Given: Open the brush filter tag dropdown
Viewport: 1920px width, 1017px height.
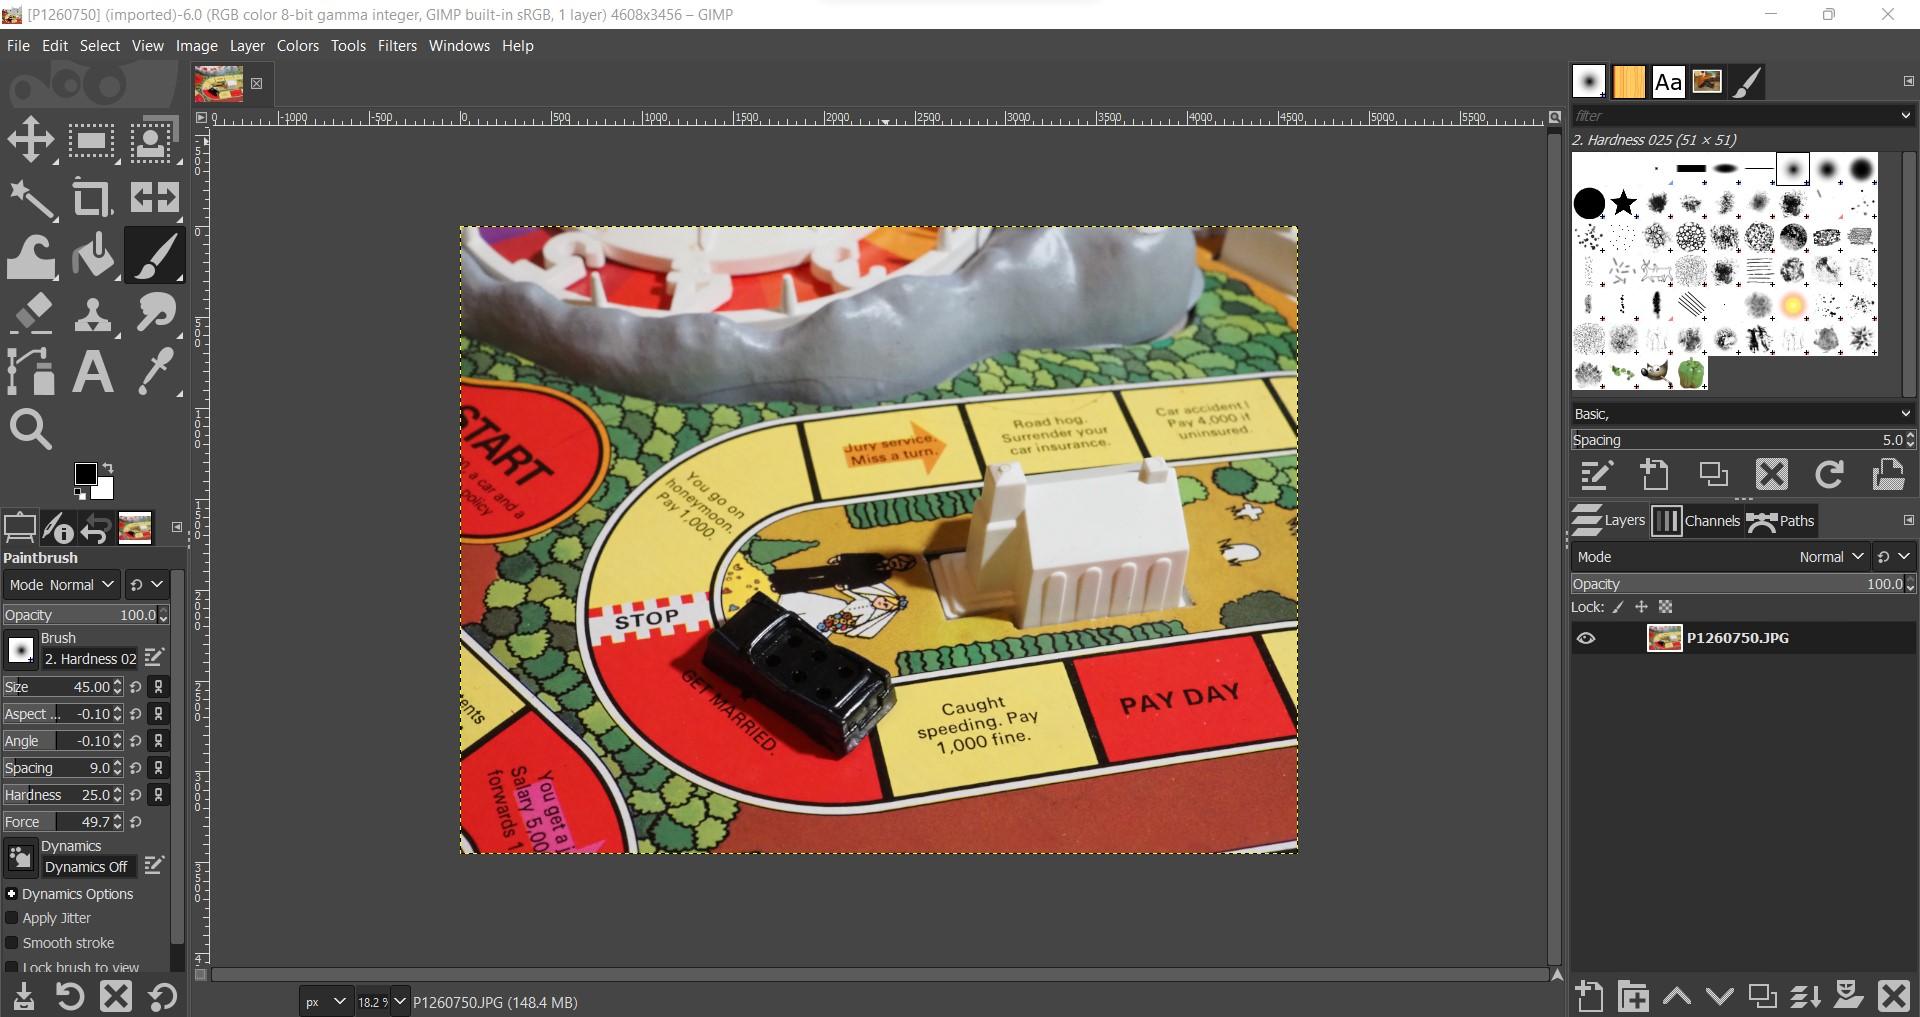Looking at the screenshot, I should [x=1905, y=116].
